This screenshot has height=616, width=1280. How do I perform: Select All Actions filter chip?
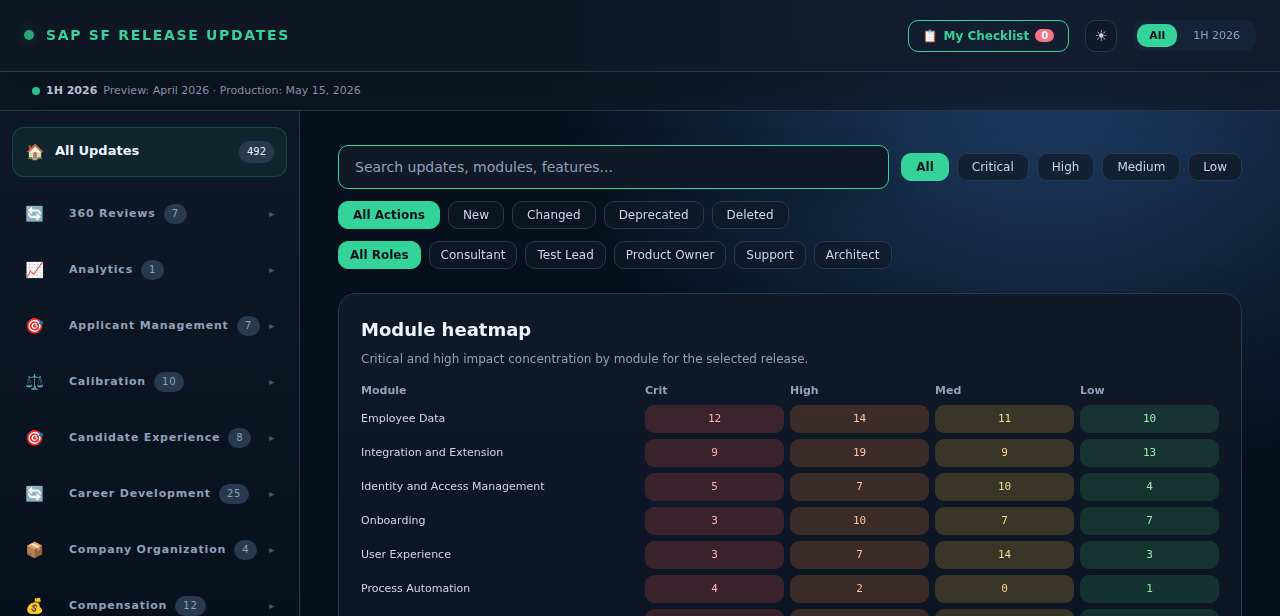tap(389, 215)
